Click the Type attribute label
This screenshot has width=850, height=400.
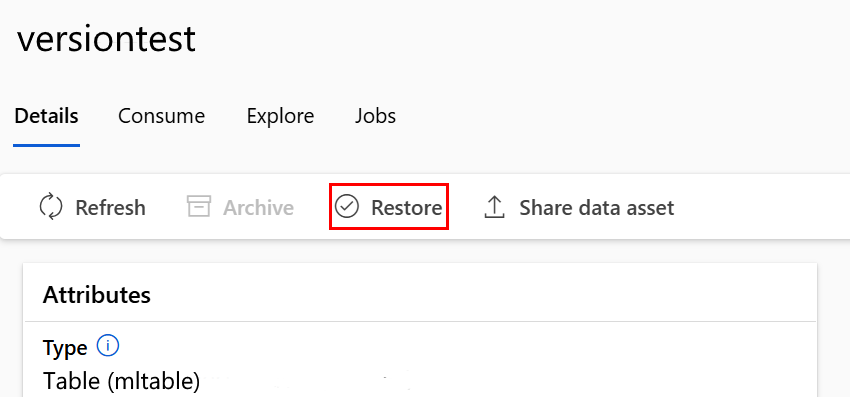pyautogui.click(x=65, y=348)
